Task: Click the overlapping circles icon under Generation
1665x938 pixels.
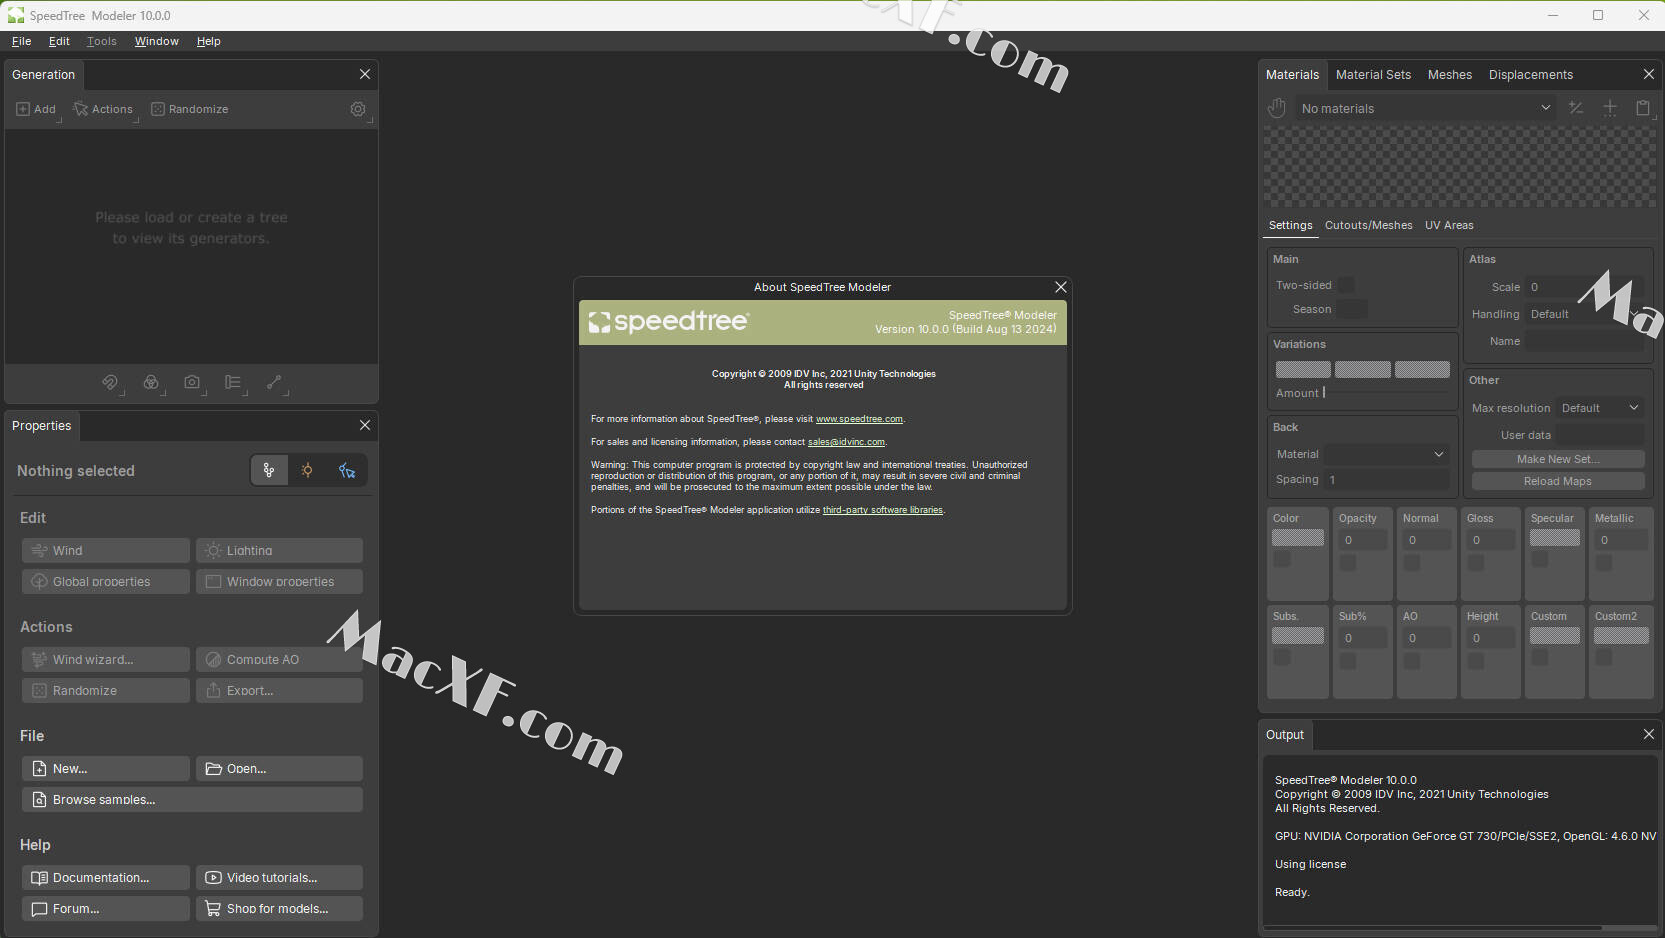Action: (151, 382)
